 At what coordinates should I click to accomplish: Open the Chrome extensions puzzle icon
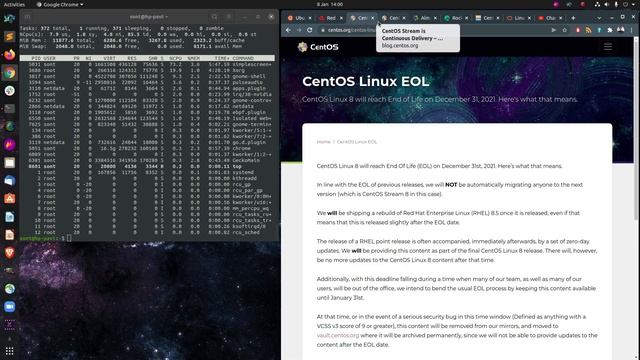(x=610, y=30)
